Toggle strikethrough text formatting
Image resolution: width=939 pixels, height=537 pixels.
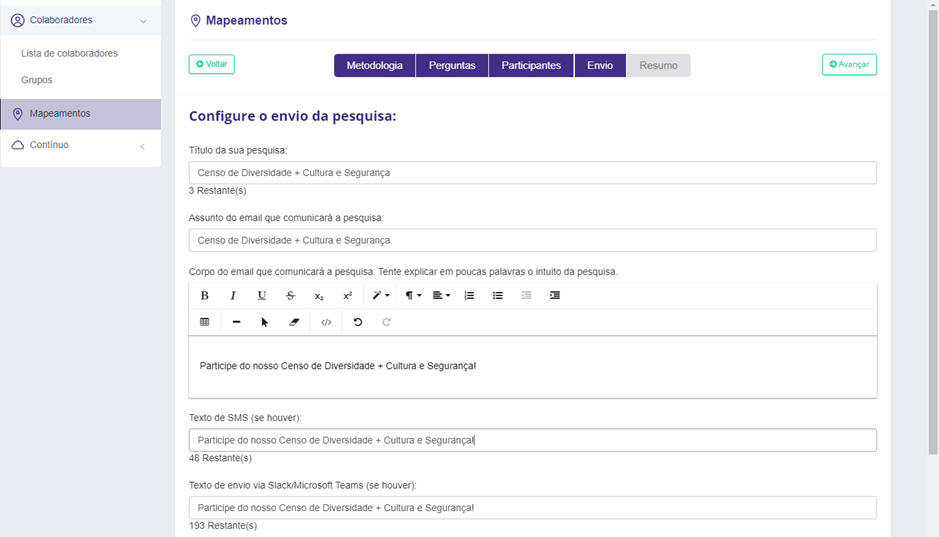click(290, 296)
